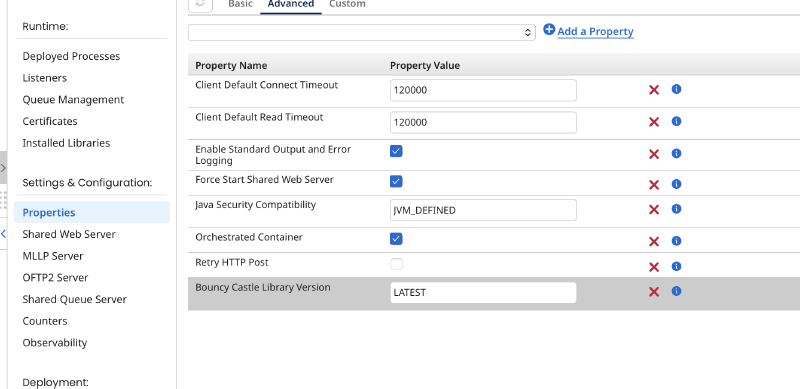Delete the Retry HTTP Post property
Screen dimensions: 800x389
point(654,267)
